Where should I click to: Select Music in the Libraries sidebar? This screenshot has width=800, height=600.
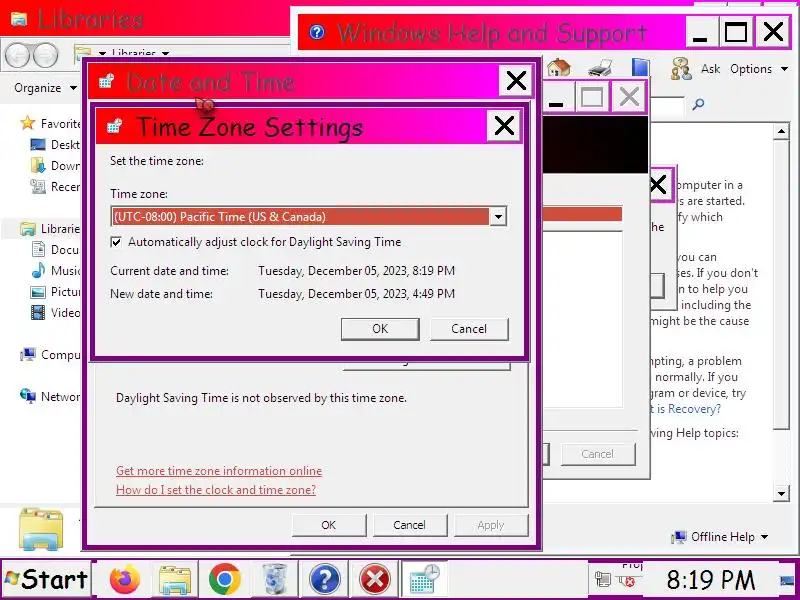coord(55,270)
